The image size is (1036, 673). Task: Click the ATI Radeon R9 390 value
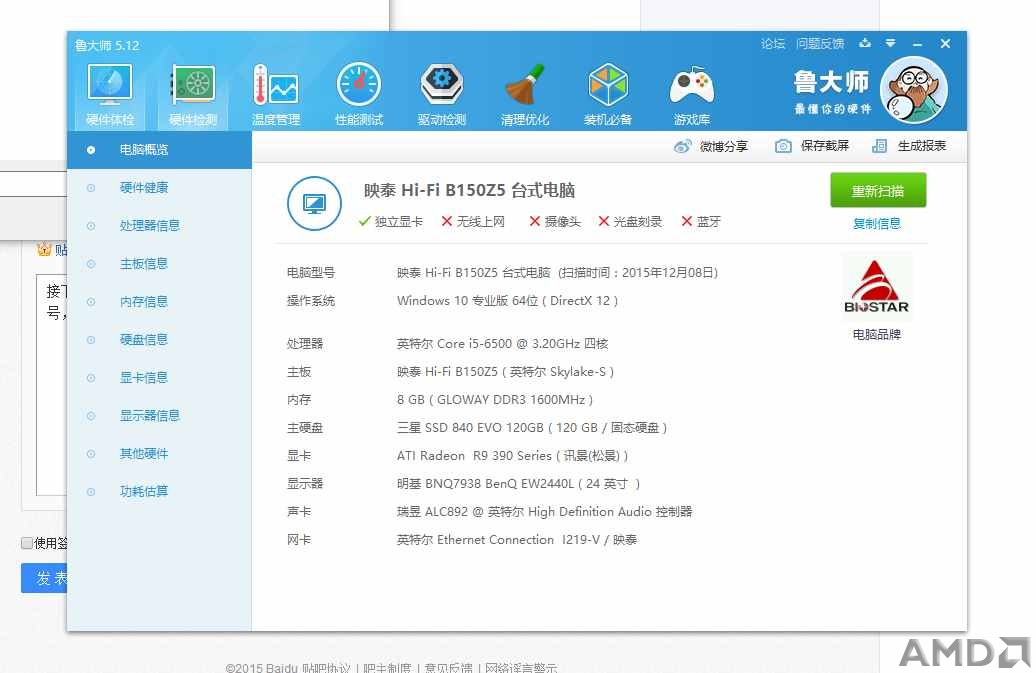pyautogui.click(x=512, y=456)
